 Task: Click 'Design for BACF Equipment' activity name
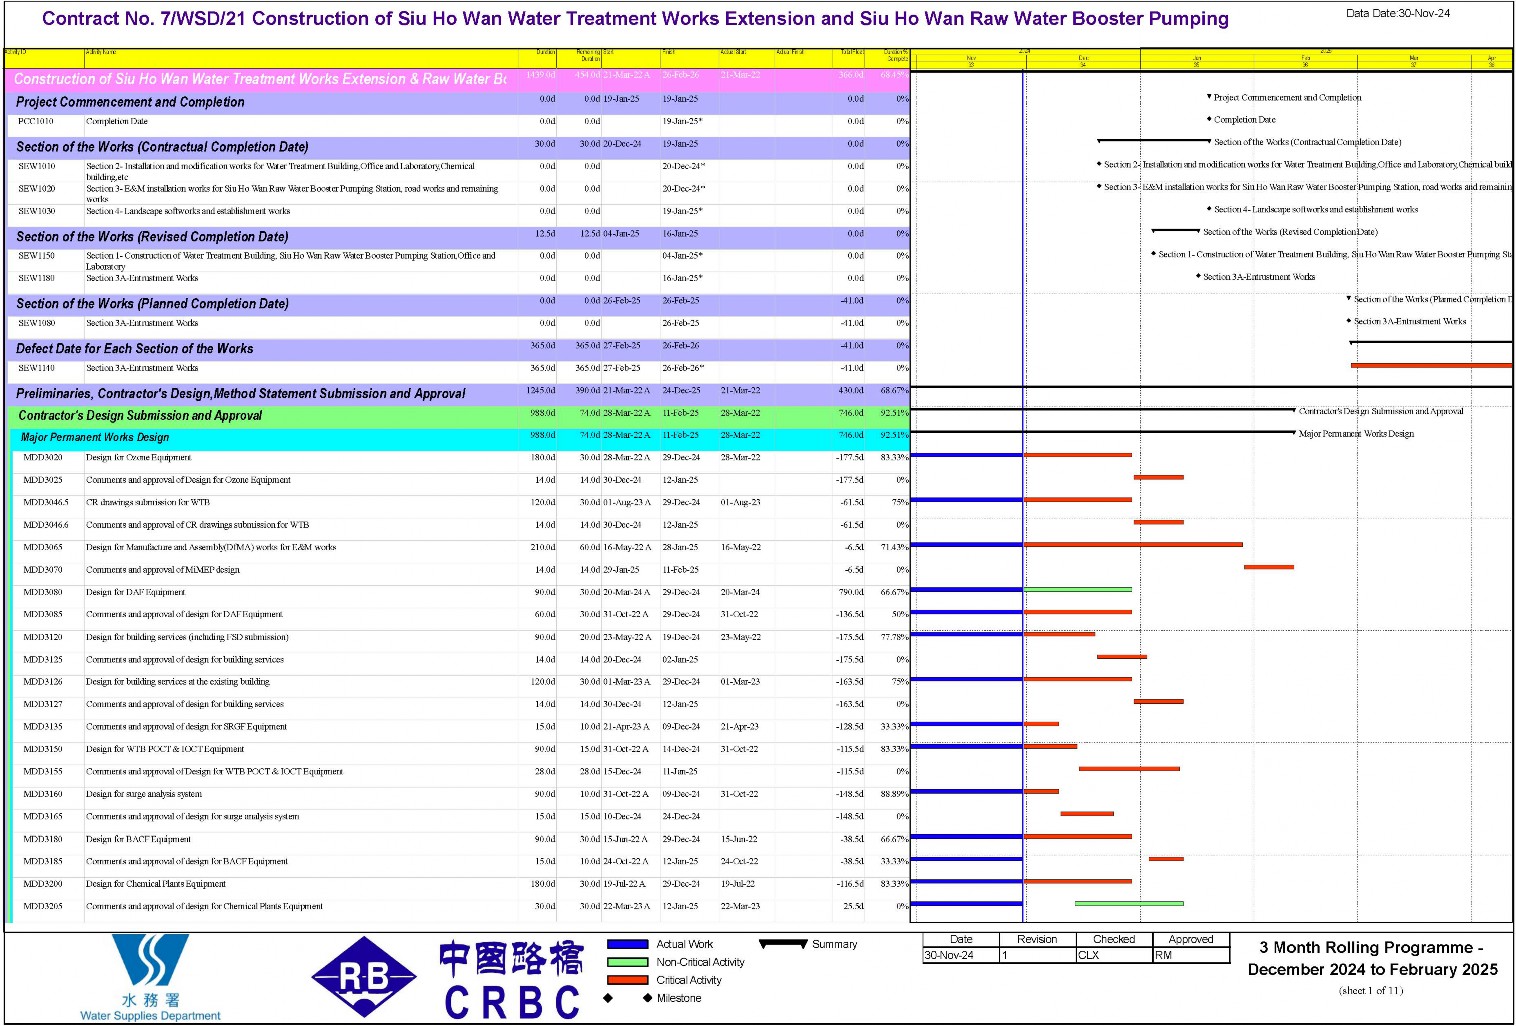138,839
